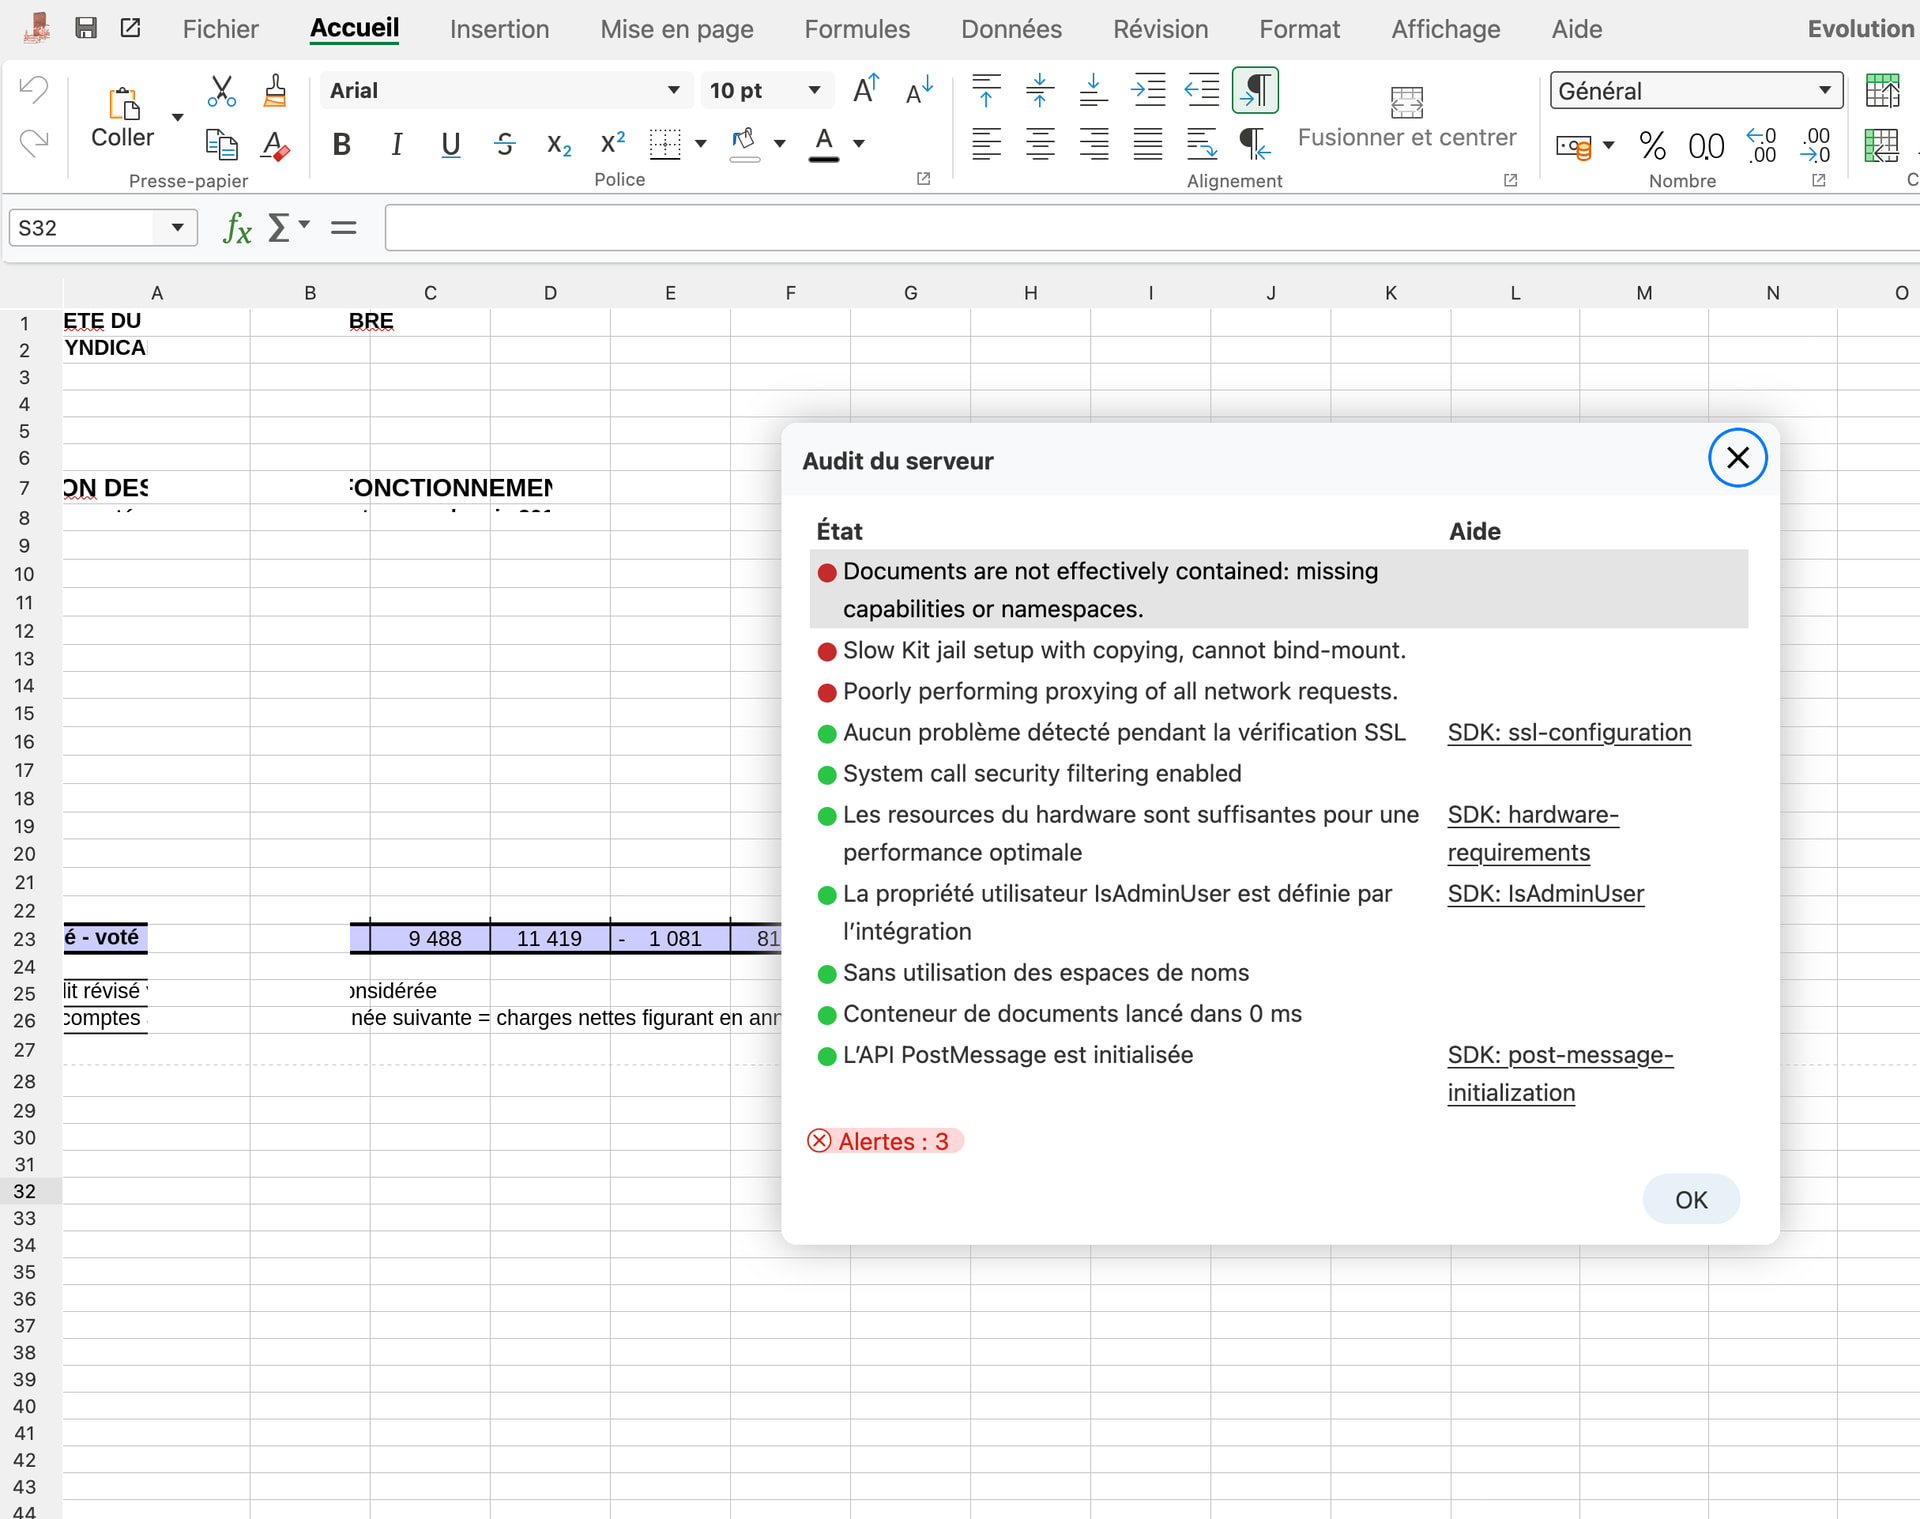Open the Formules tab
1920x1519 pixels.
tap(857, 29)
